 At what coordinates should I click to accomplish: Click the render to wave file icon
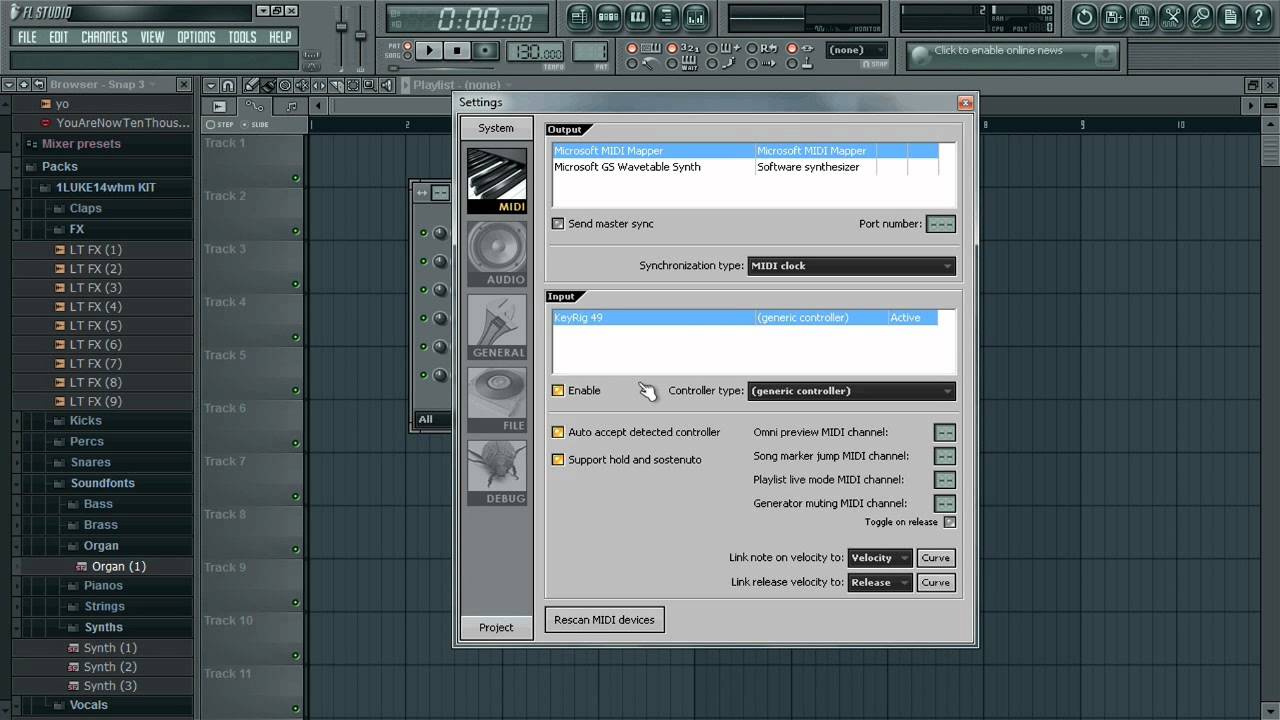(x=1142, y=17)
